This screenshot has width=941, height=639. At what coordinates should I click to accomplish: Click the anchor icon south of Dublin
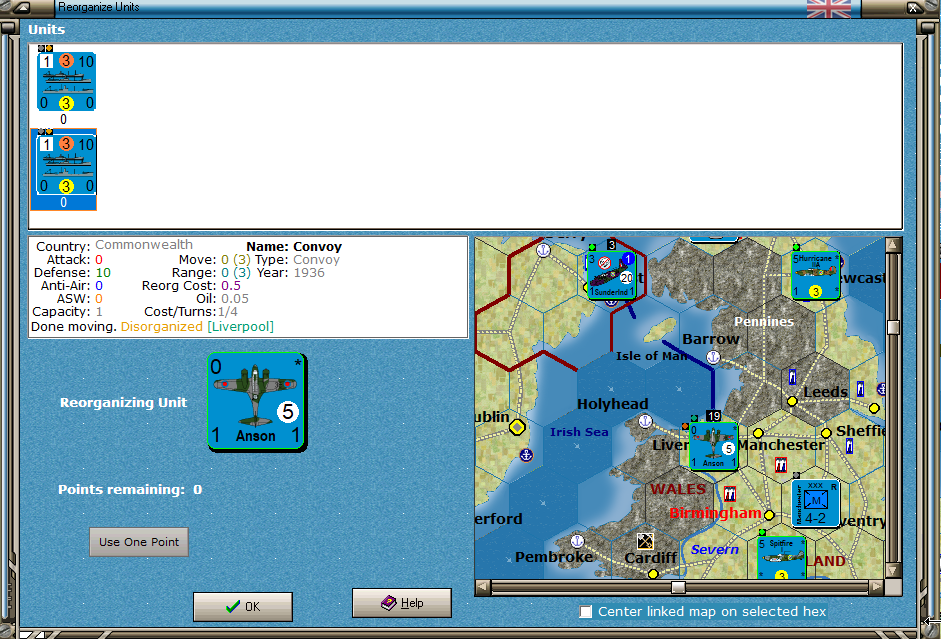point(526,455)
